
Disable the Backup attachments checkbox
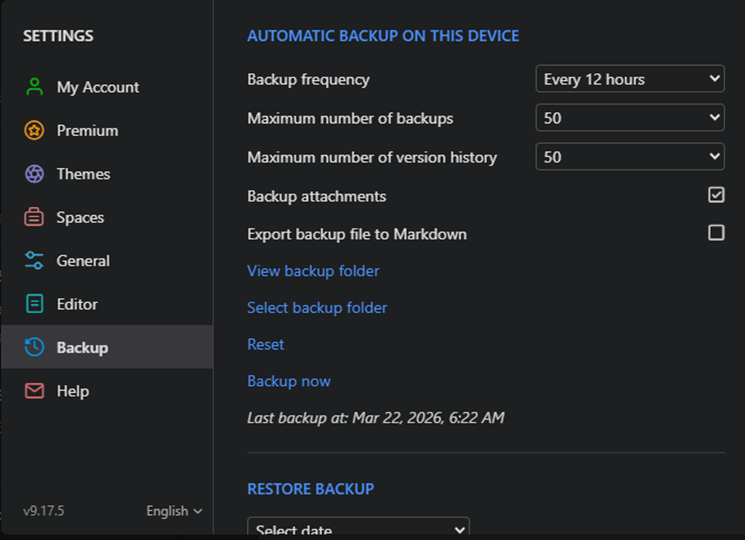point(716,195)
